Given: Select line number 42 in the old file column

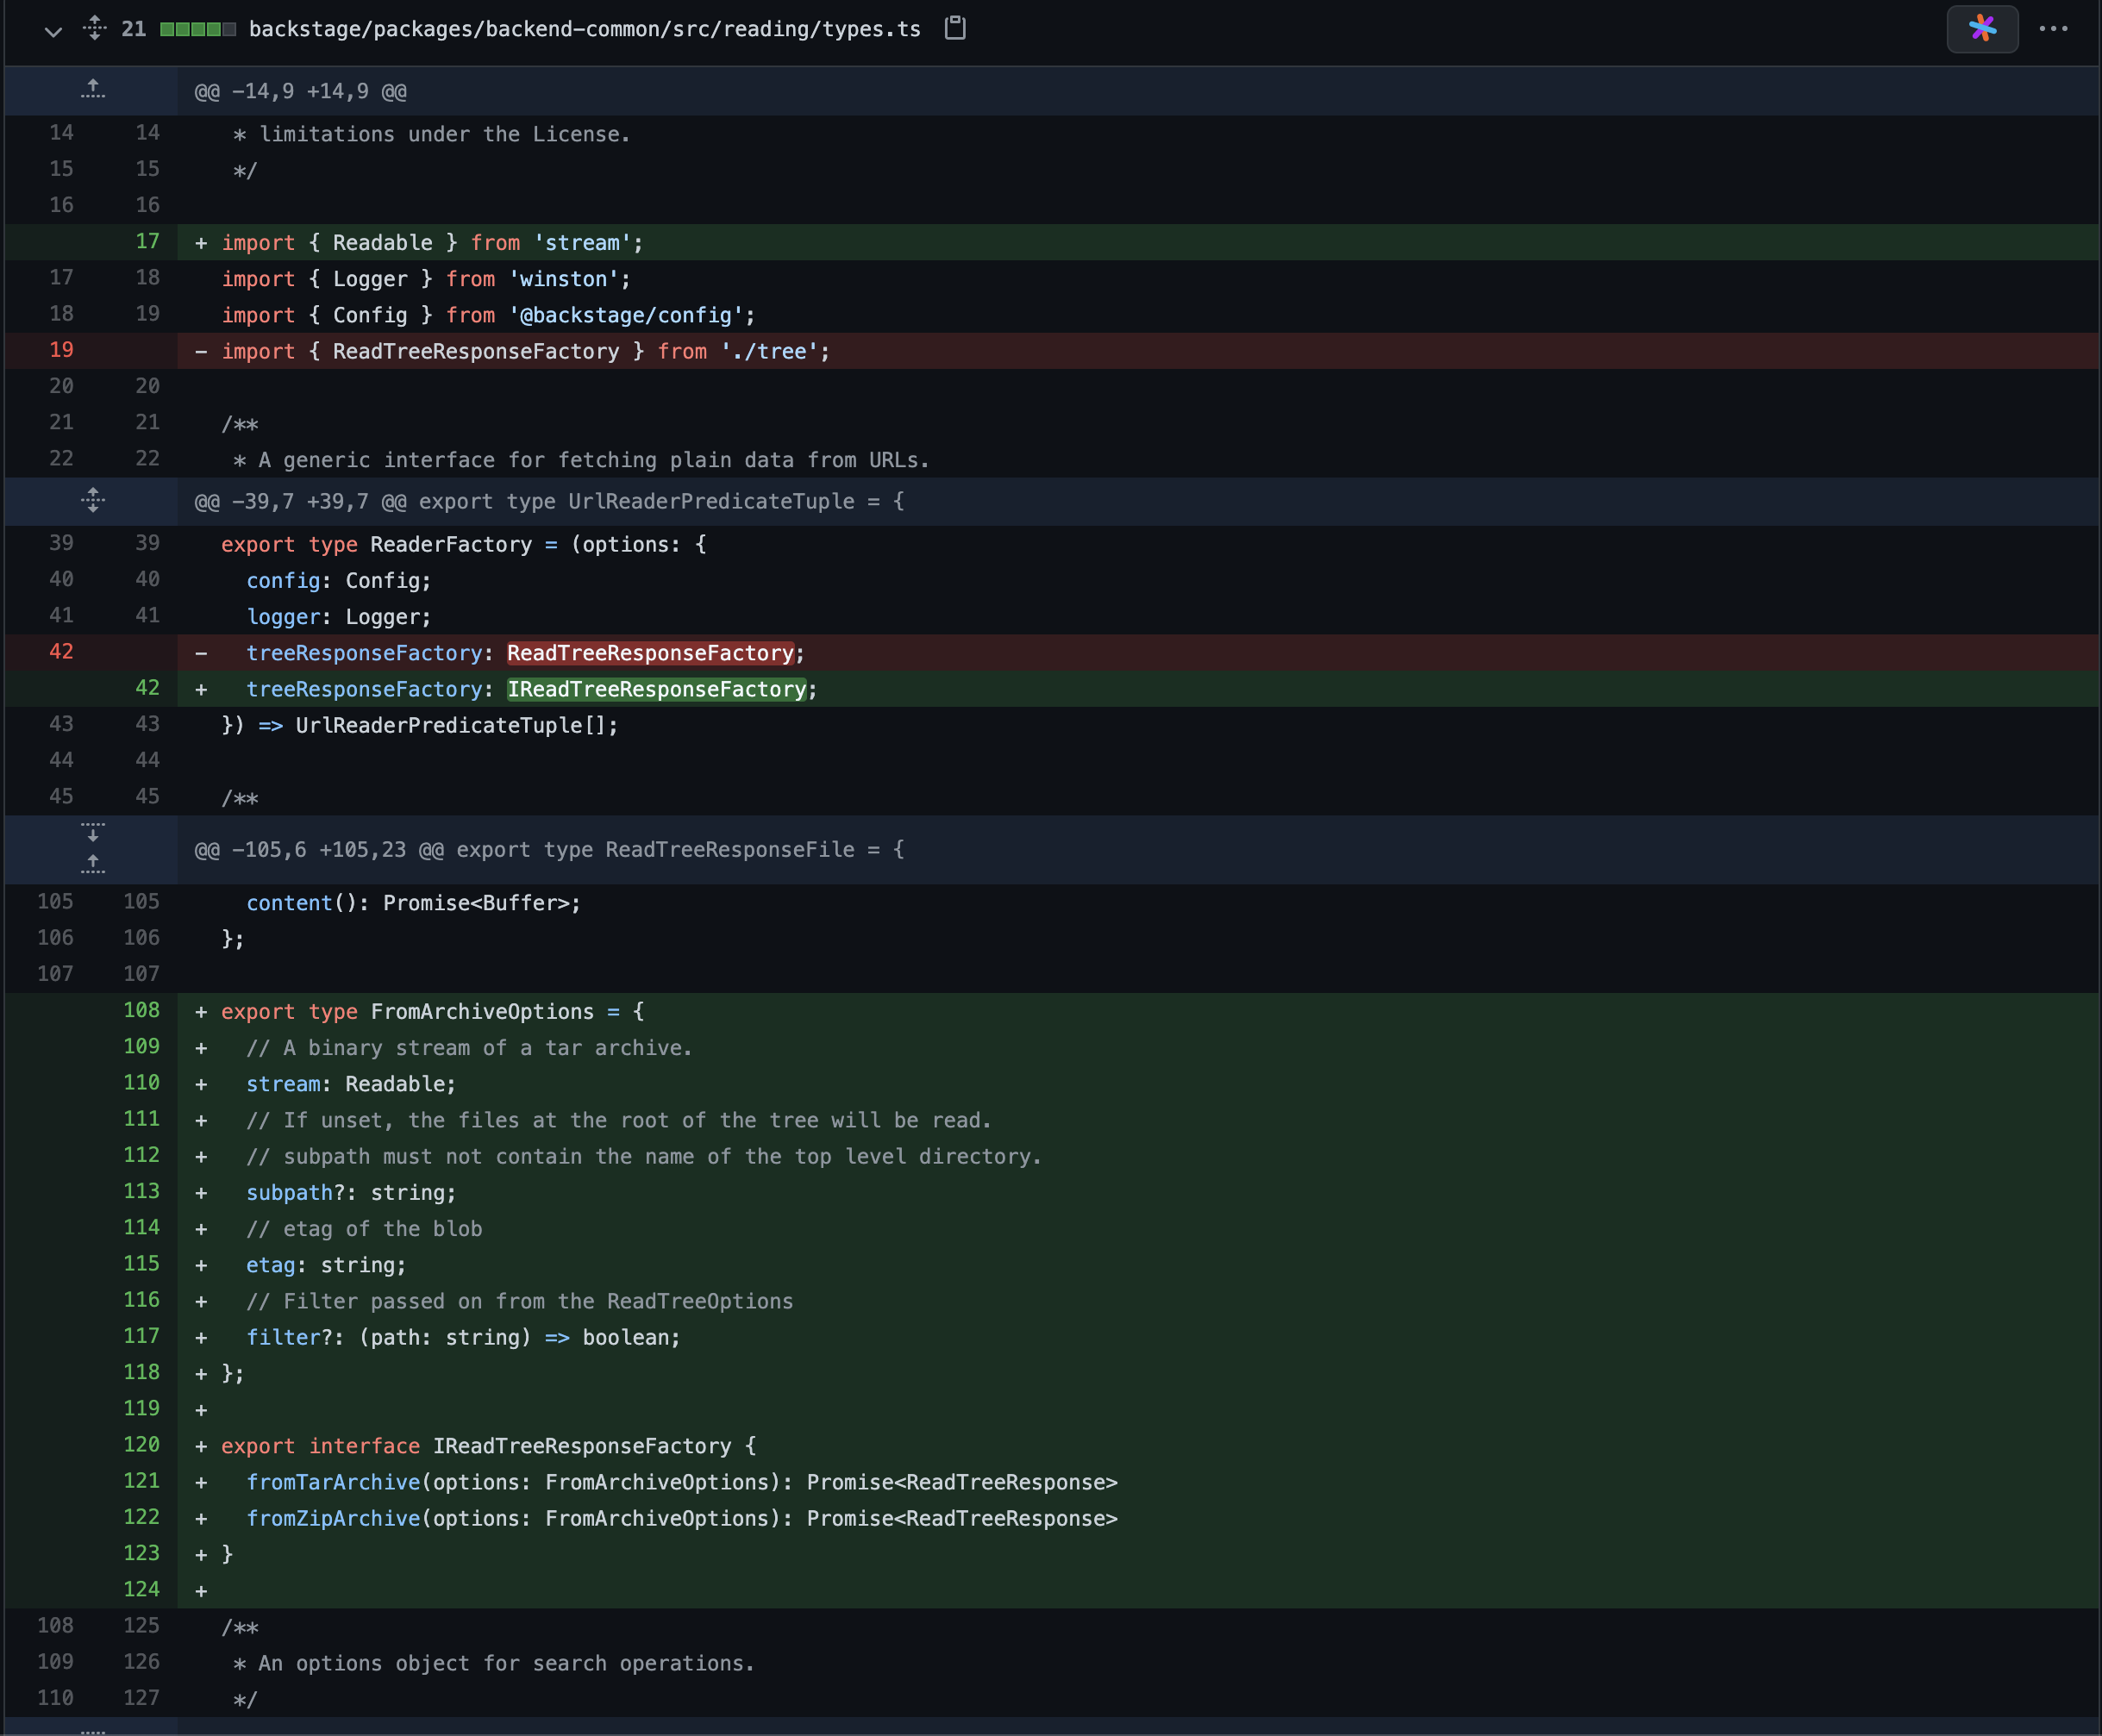Looking at the screenshot, I should pyautogui.click(x=60, y=651).
